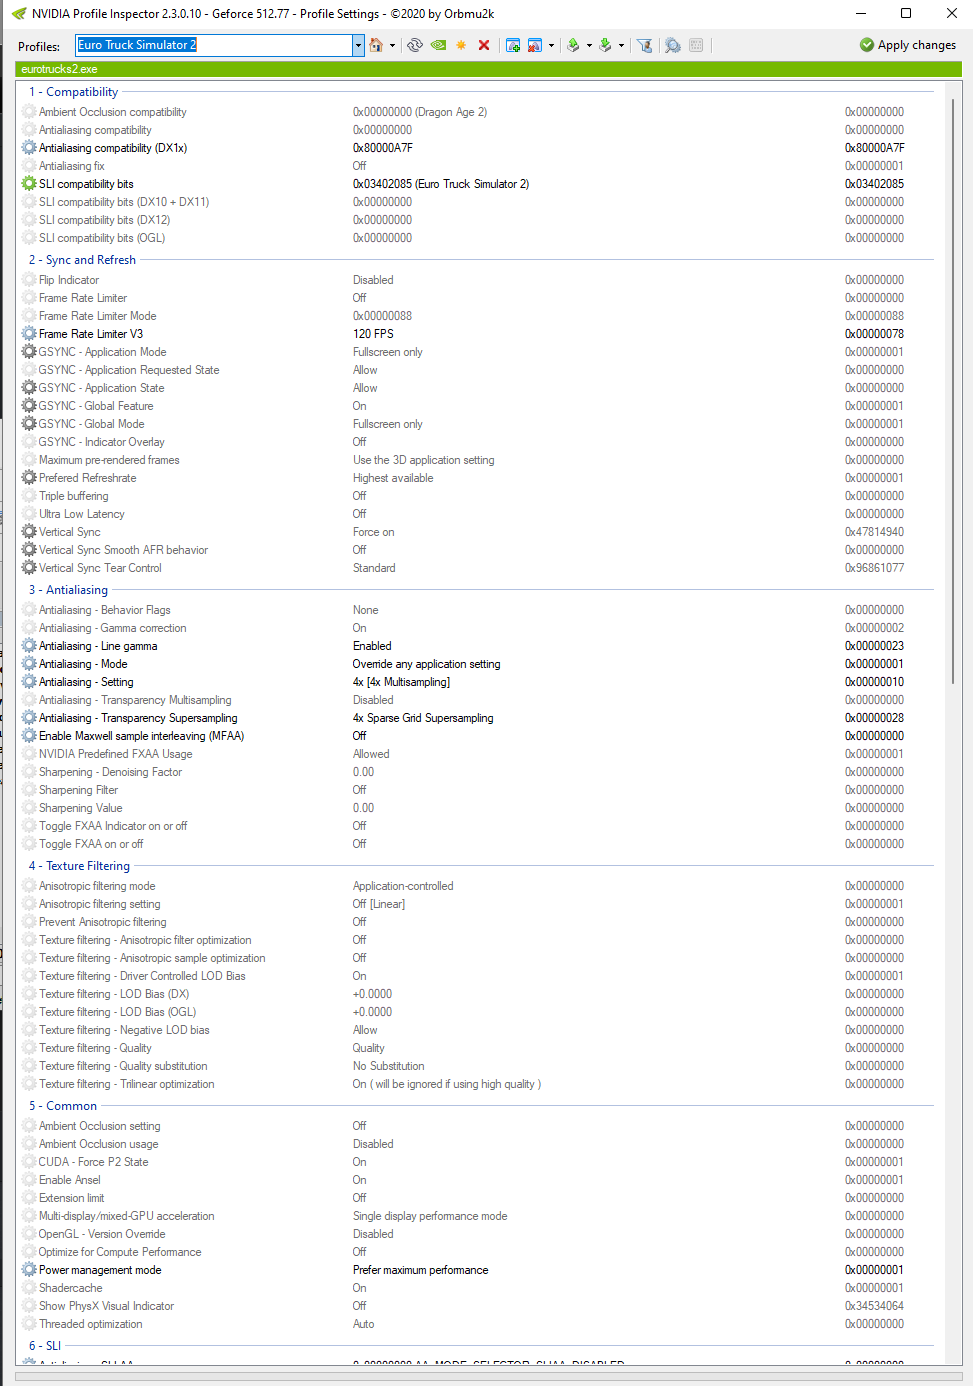This screenshot has height=1386, width=973.
Task: Click the red X delete profile icon
Action: click(x=484, y=45)
